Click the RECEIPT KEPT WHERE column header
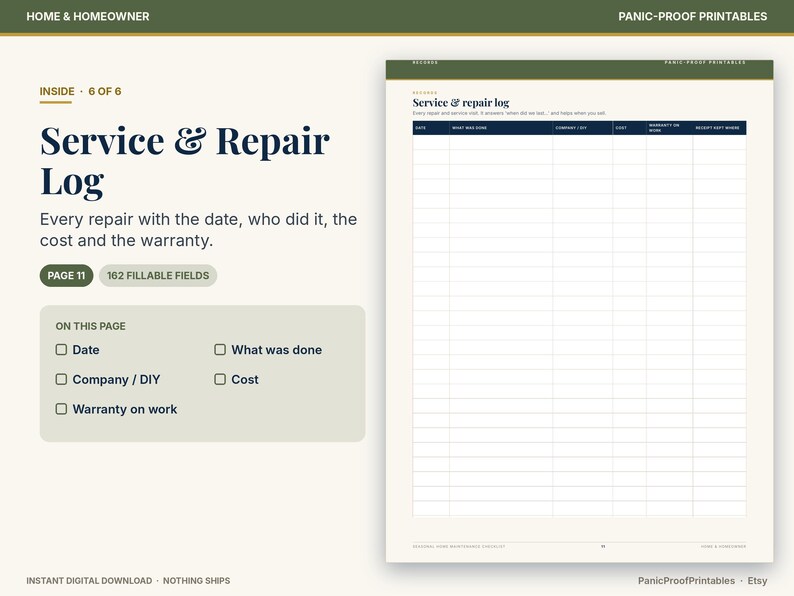 coord(717,128)
